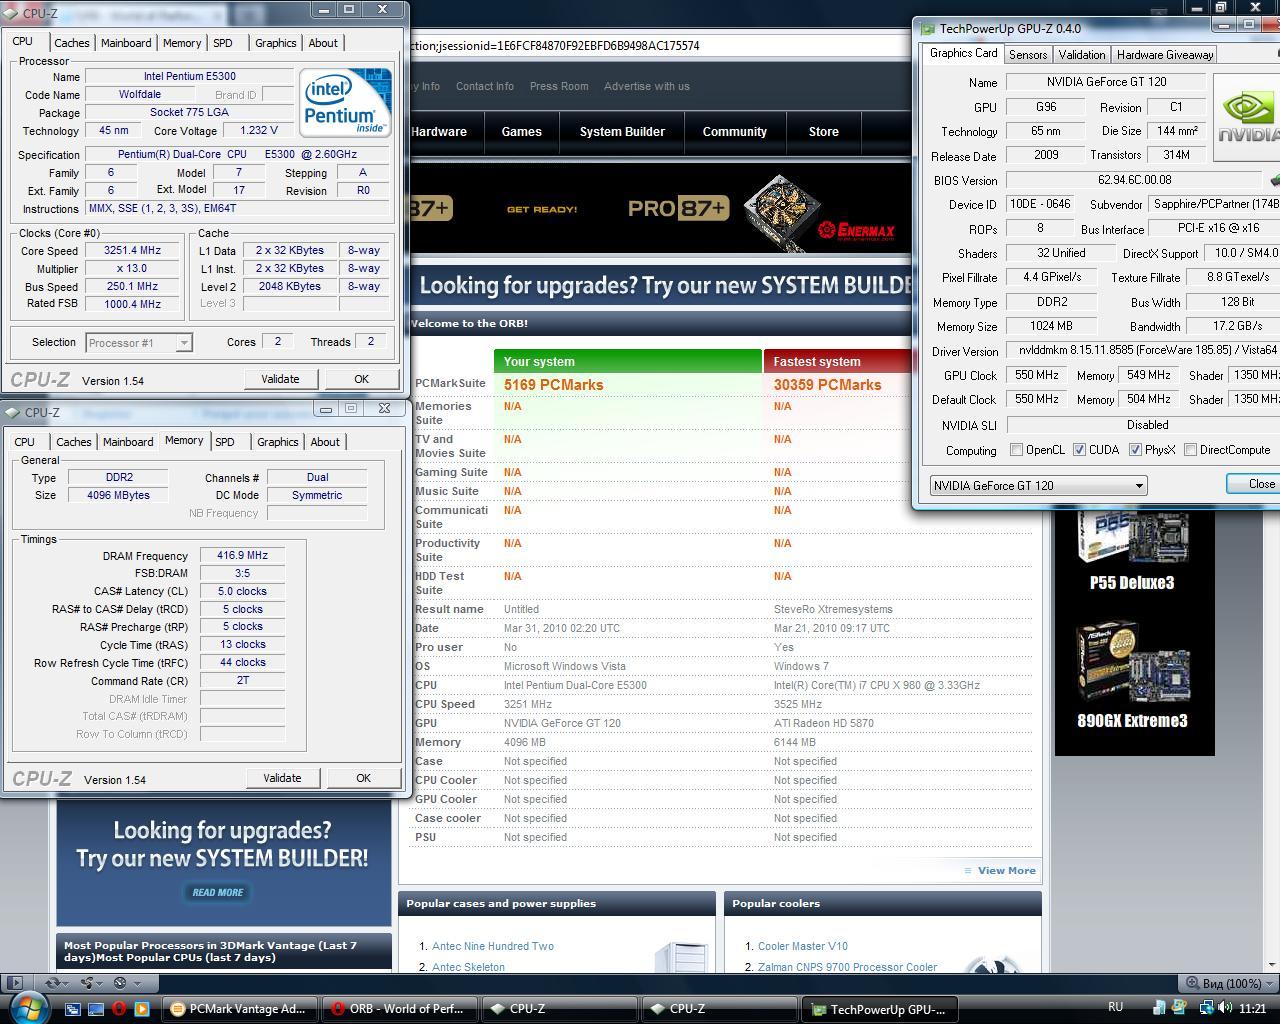The height and width of the screenshot is (1024, 1280).
Task: Switch to ORB - World of Perf taskbar button
Action: coord(399,1009)
